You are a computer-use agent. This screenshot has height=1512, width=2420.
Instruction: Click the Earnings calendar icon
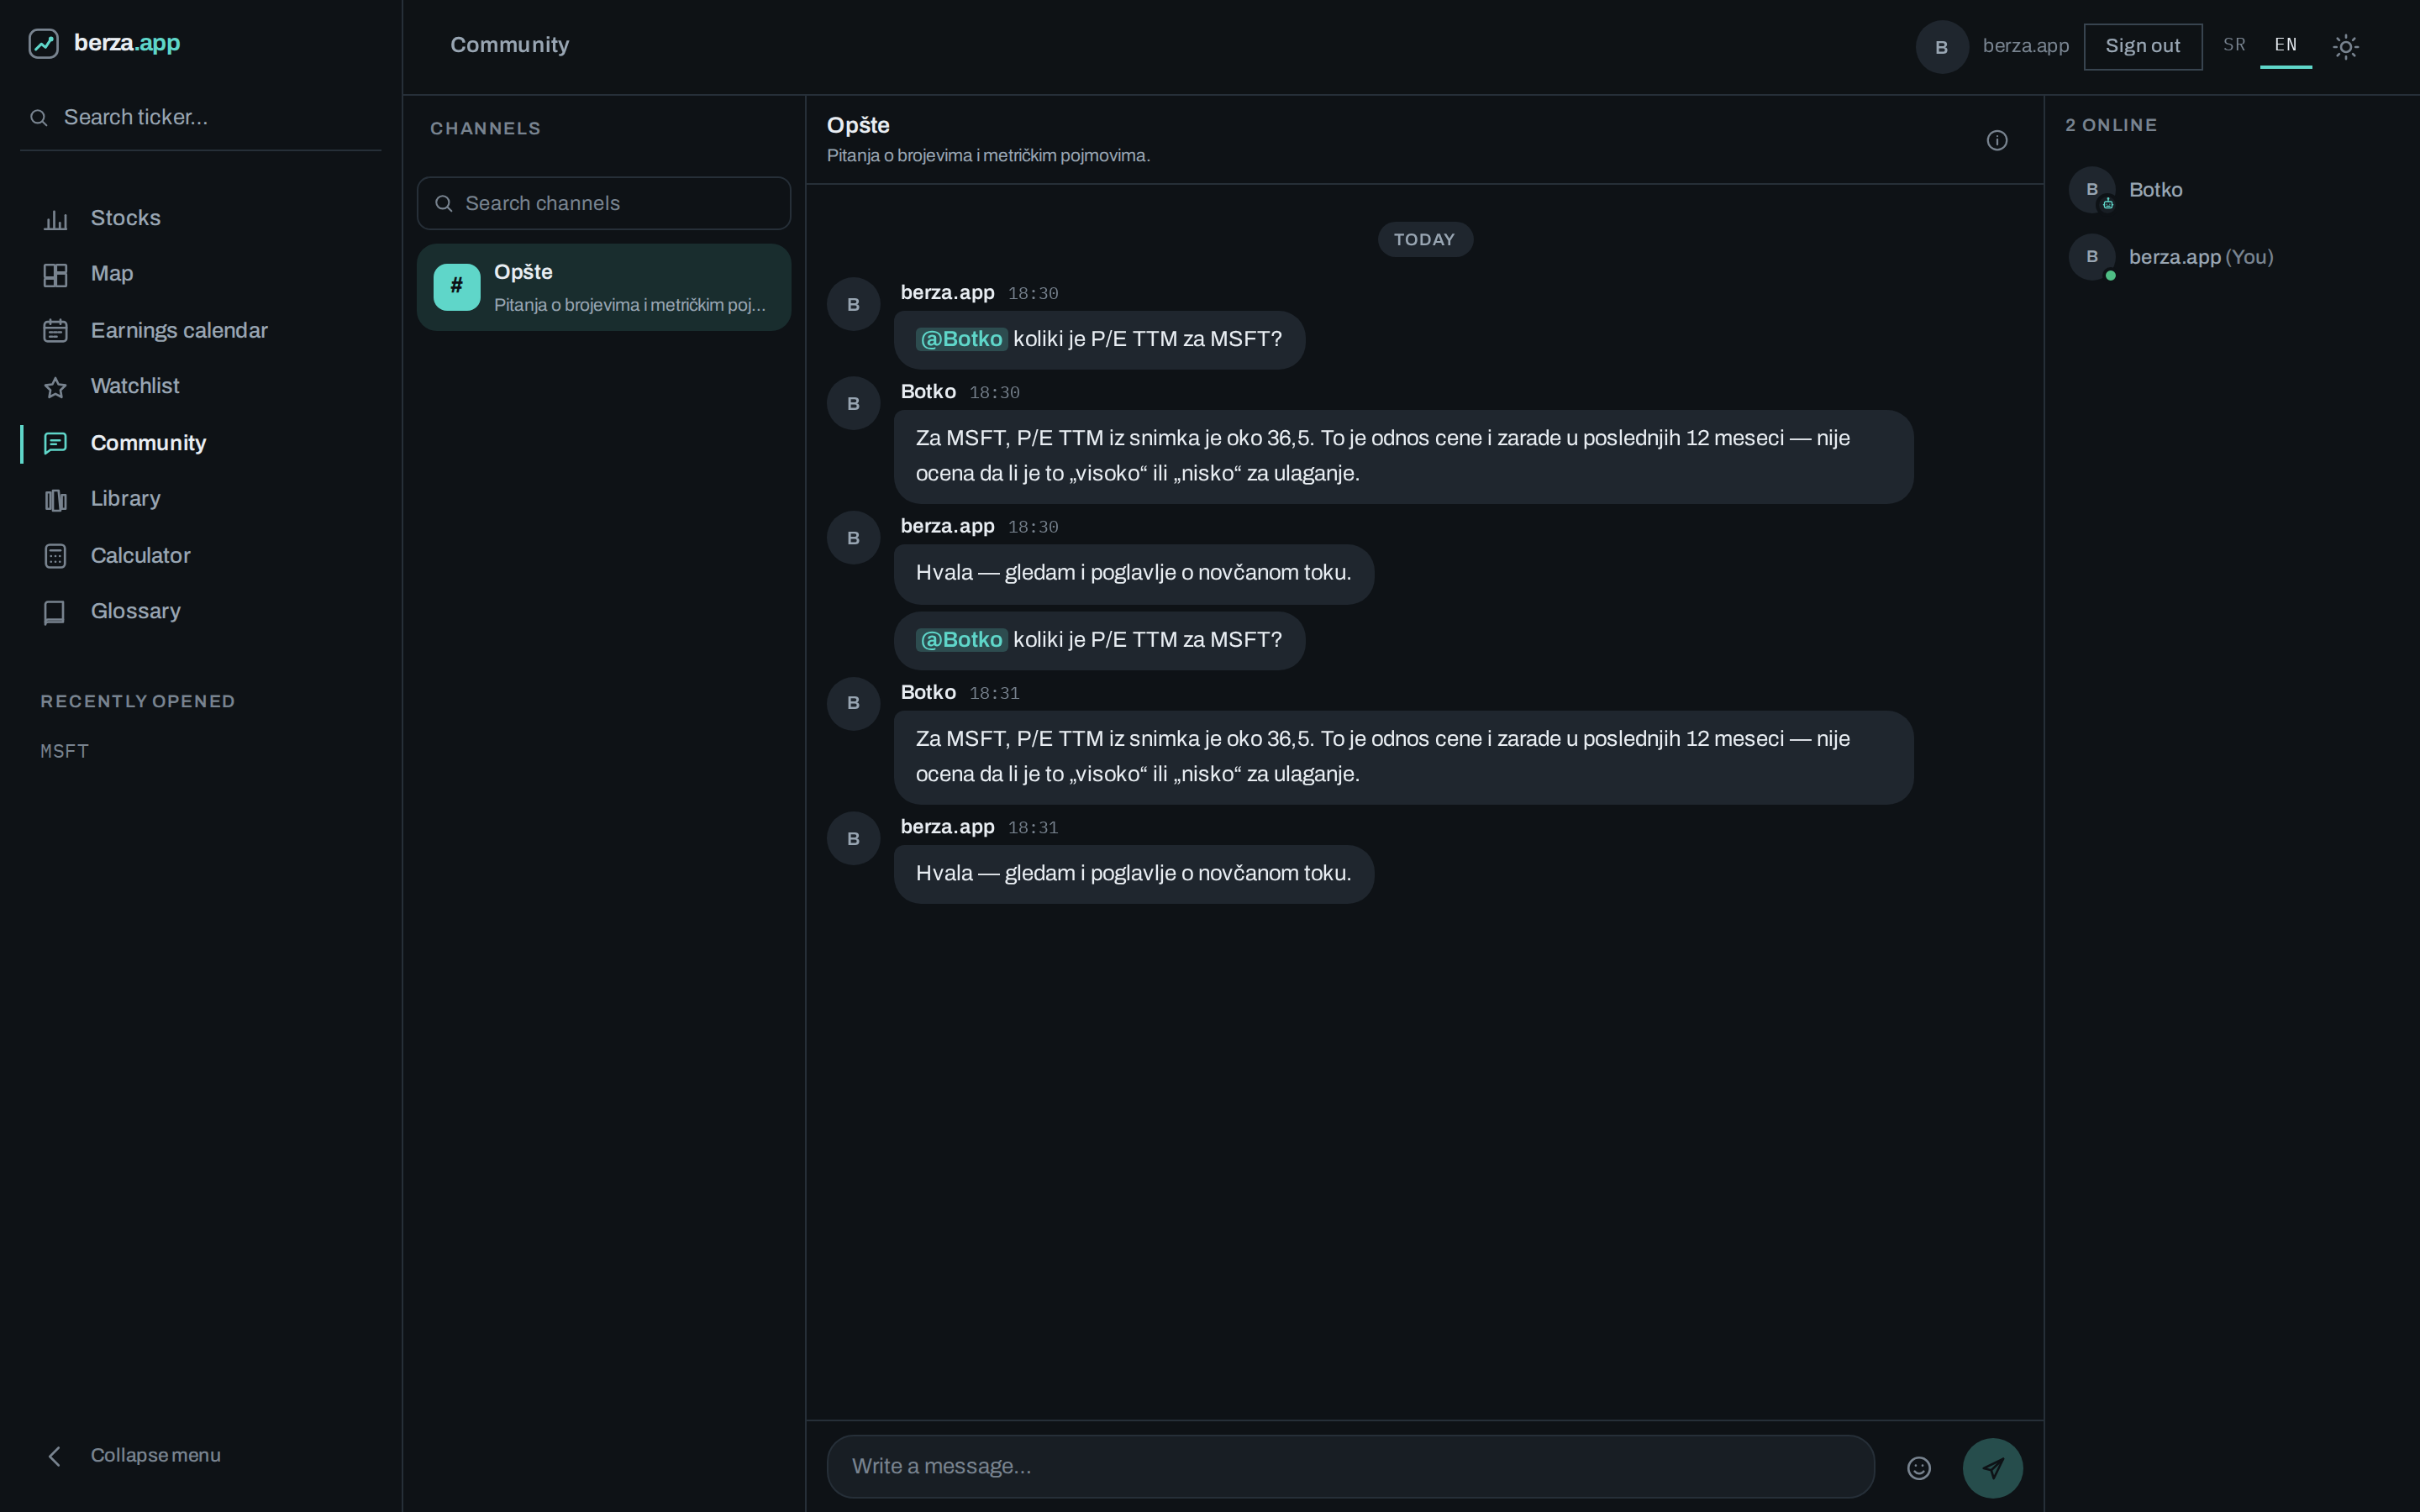tap(56, 331)
